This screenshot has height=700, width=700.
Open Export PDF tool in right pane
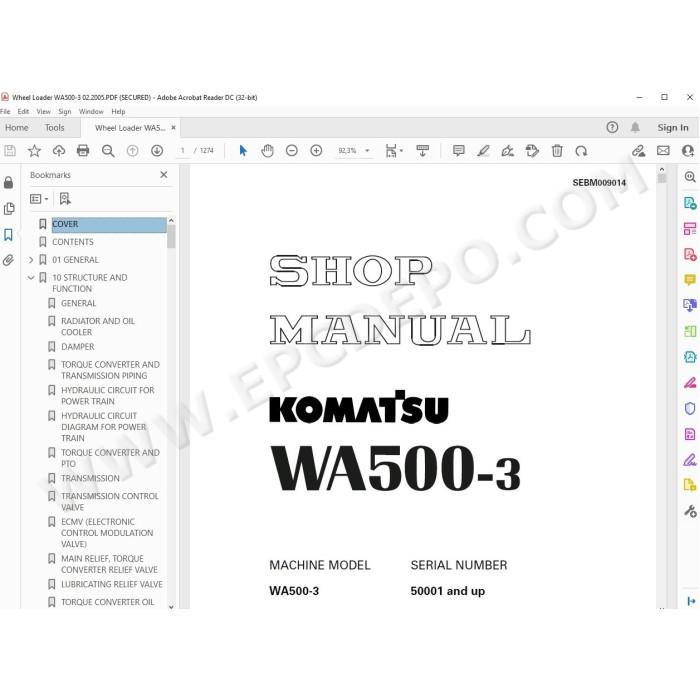tap(690, 204)
